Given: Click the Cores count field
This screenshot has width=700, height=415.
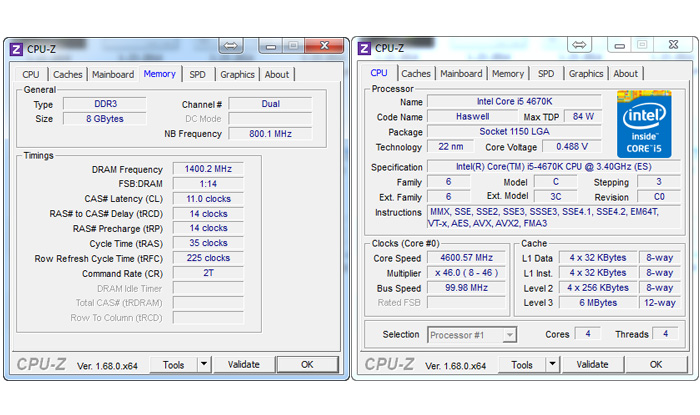Looking at the screenshot, I should pyautogui.click(x=588, y=334).
